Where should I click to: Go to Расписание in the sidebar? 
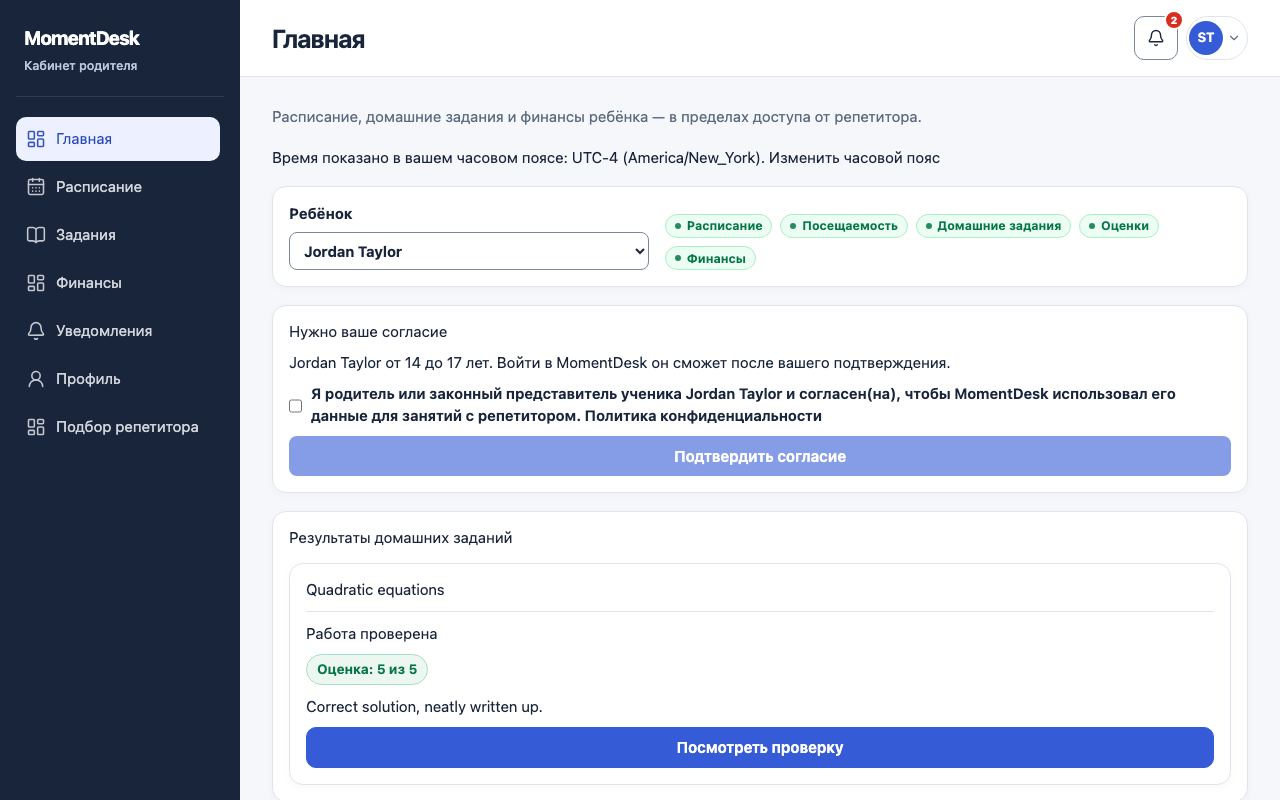[x=118, y=187]
